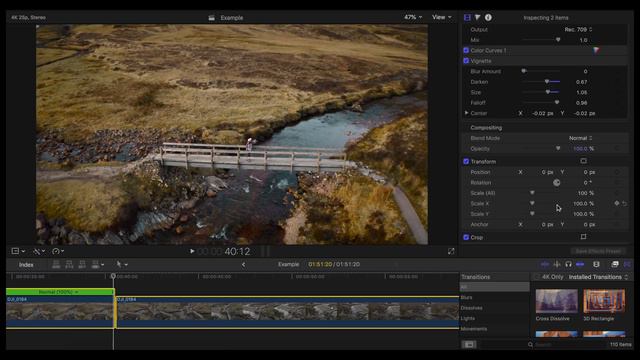Open the transform tool dropdown below viewer
This screenshot has height=360, width=640.
pyautogui.click(x=18, y=251)
